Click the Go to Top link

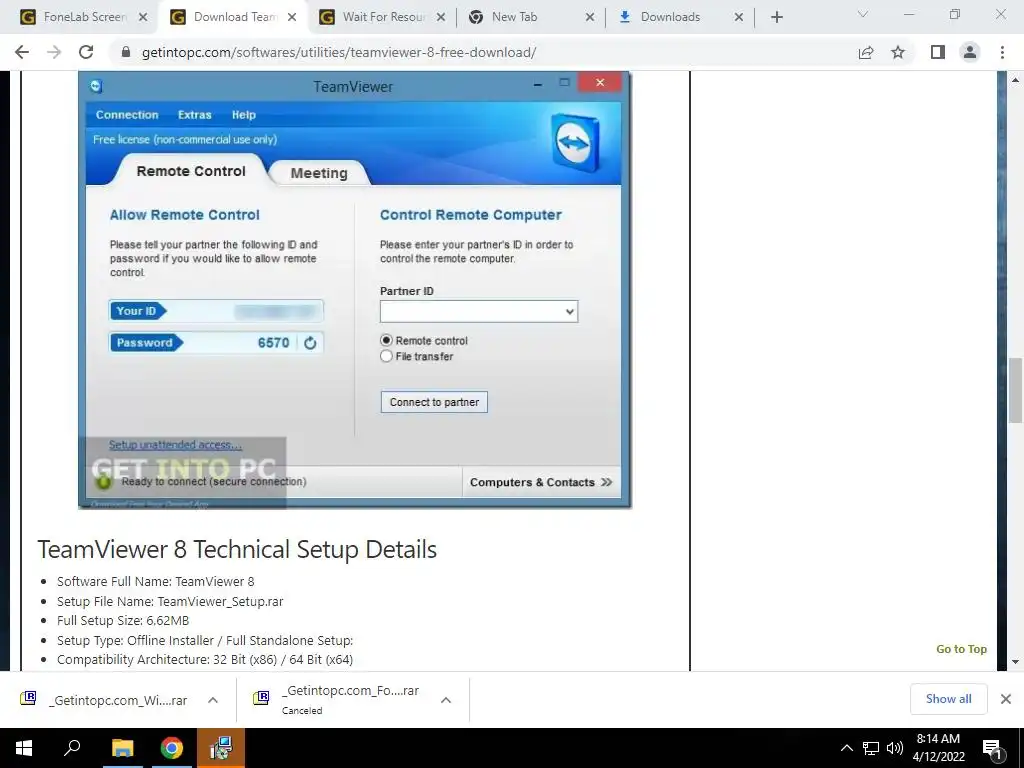(961, 648)
